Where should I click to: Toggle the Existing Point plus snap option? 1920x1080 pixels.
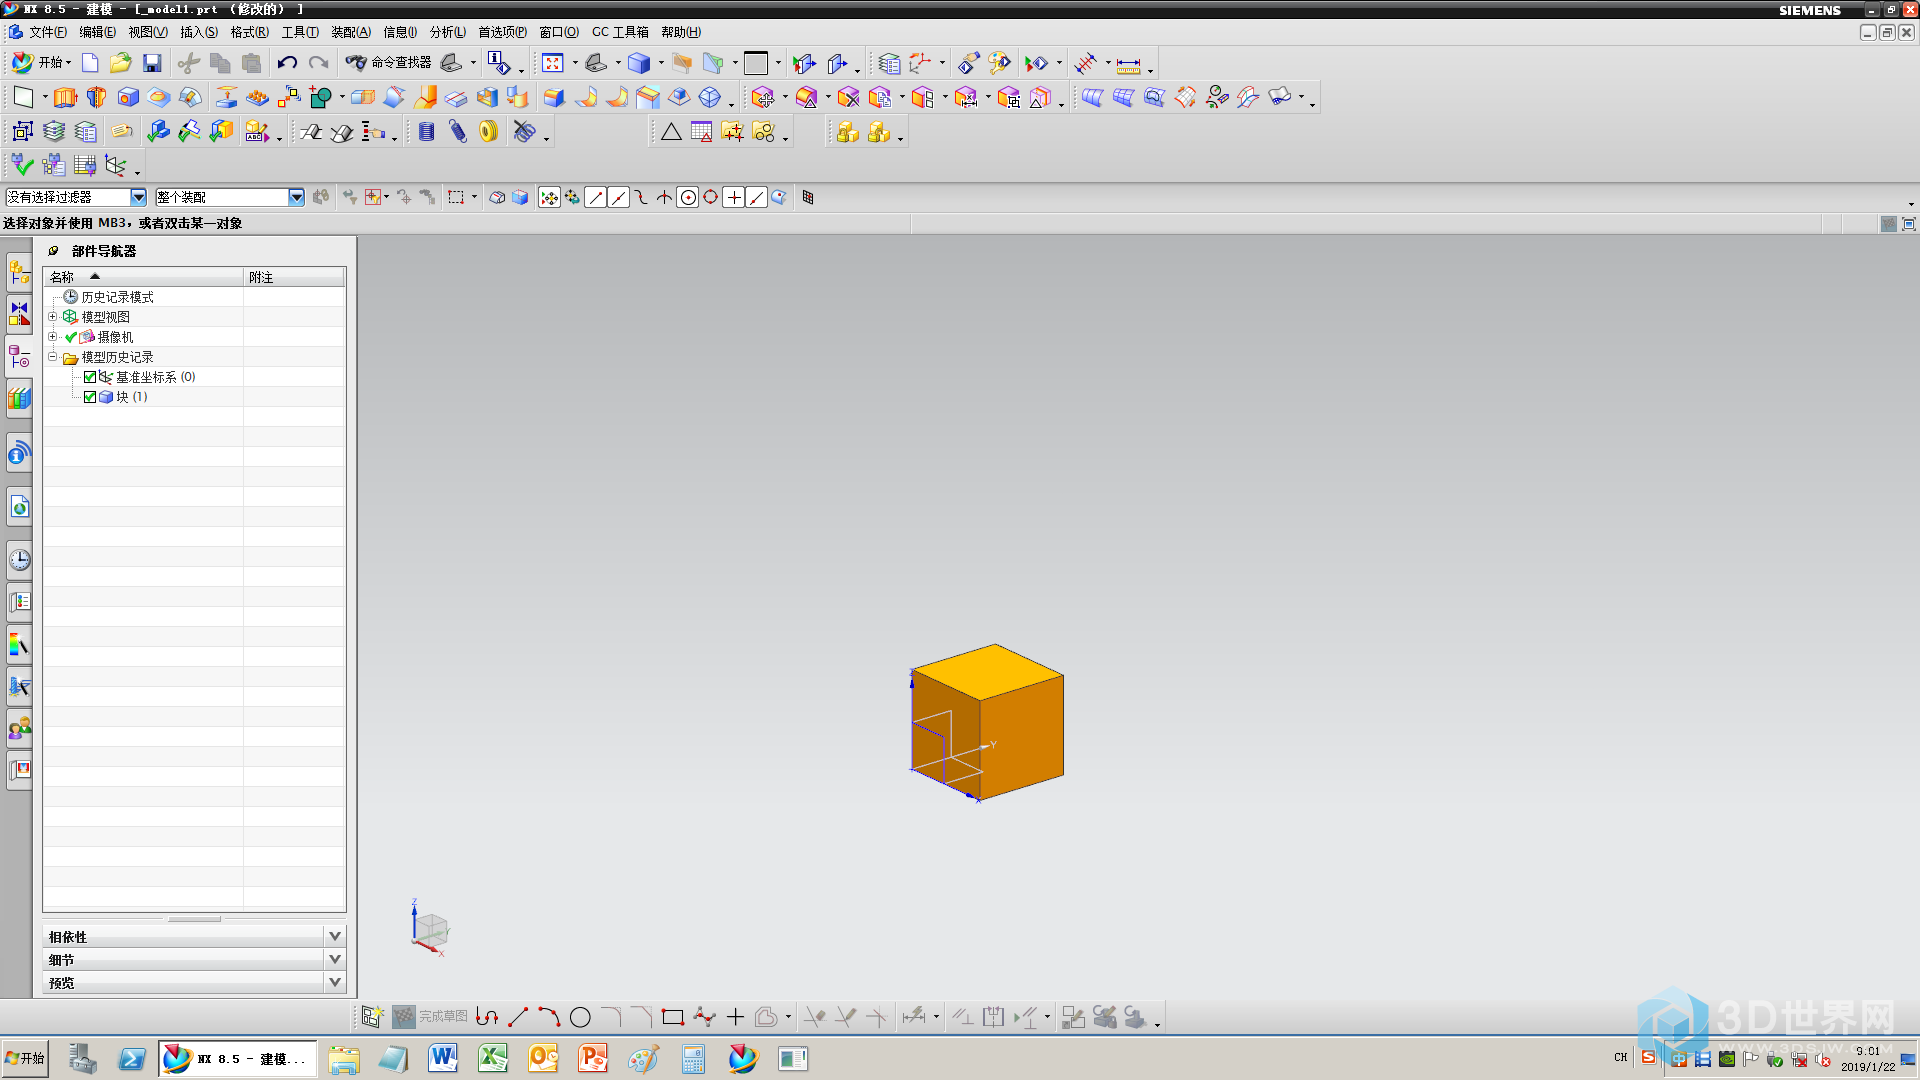pyautogui.click(x=733, y=198)
